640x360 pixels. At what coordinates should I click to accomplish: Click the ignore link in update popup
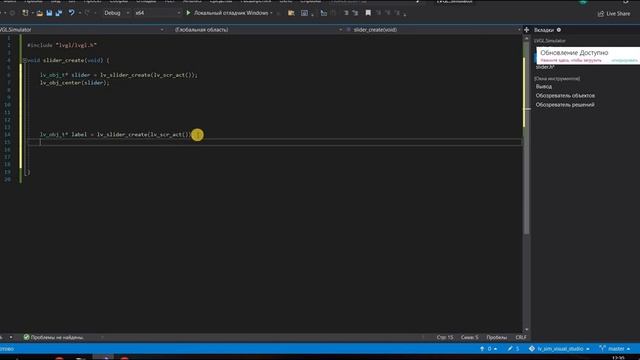pos(624,60)
